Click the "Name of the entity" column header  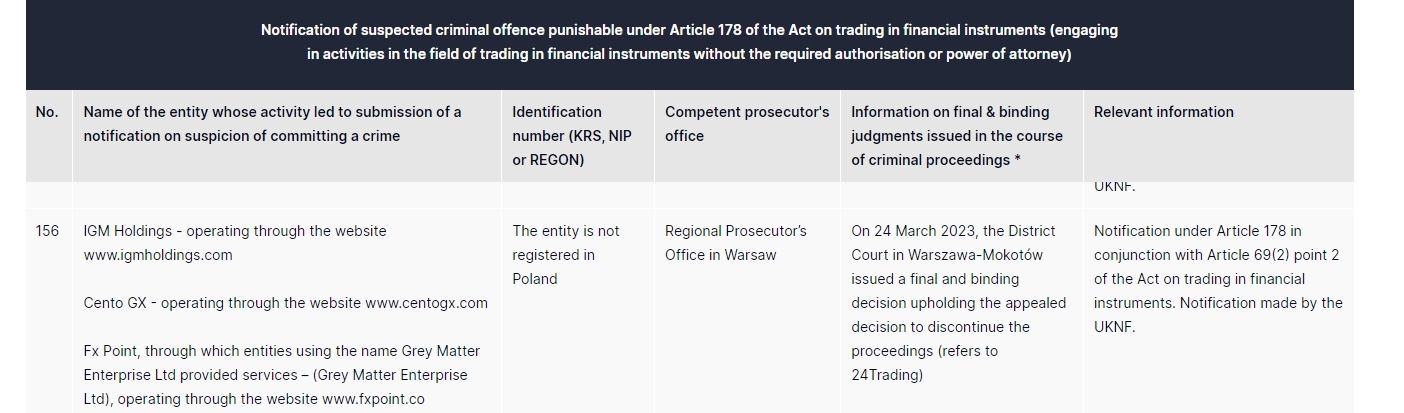click(x=272, y=124)
